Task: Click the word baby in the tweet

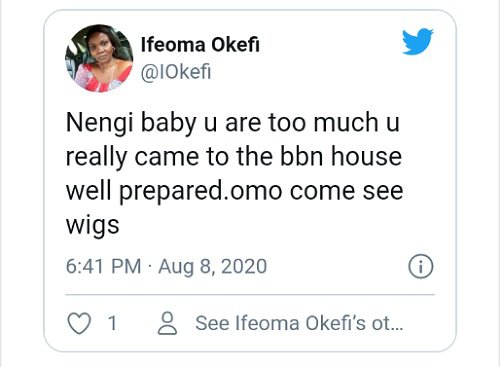Action: tap(168, 123)
